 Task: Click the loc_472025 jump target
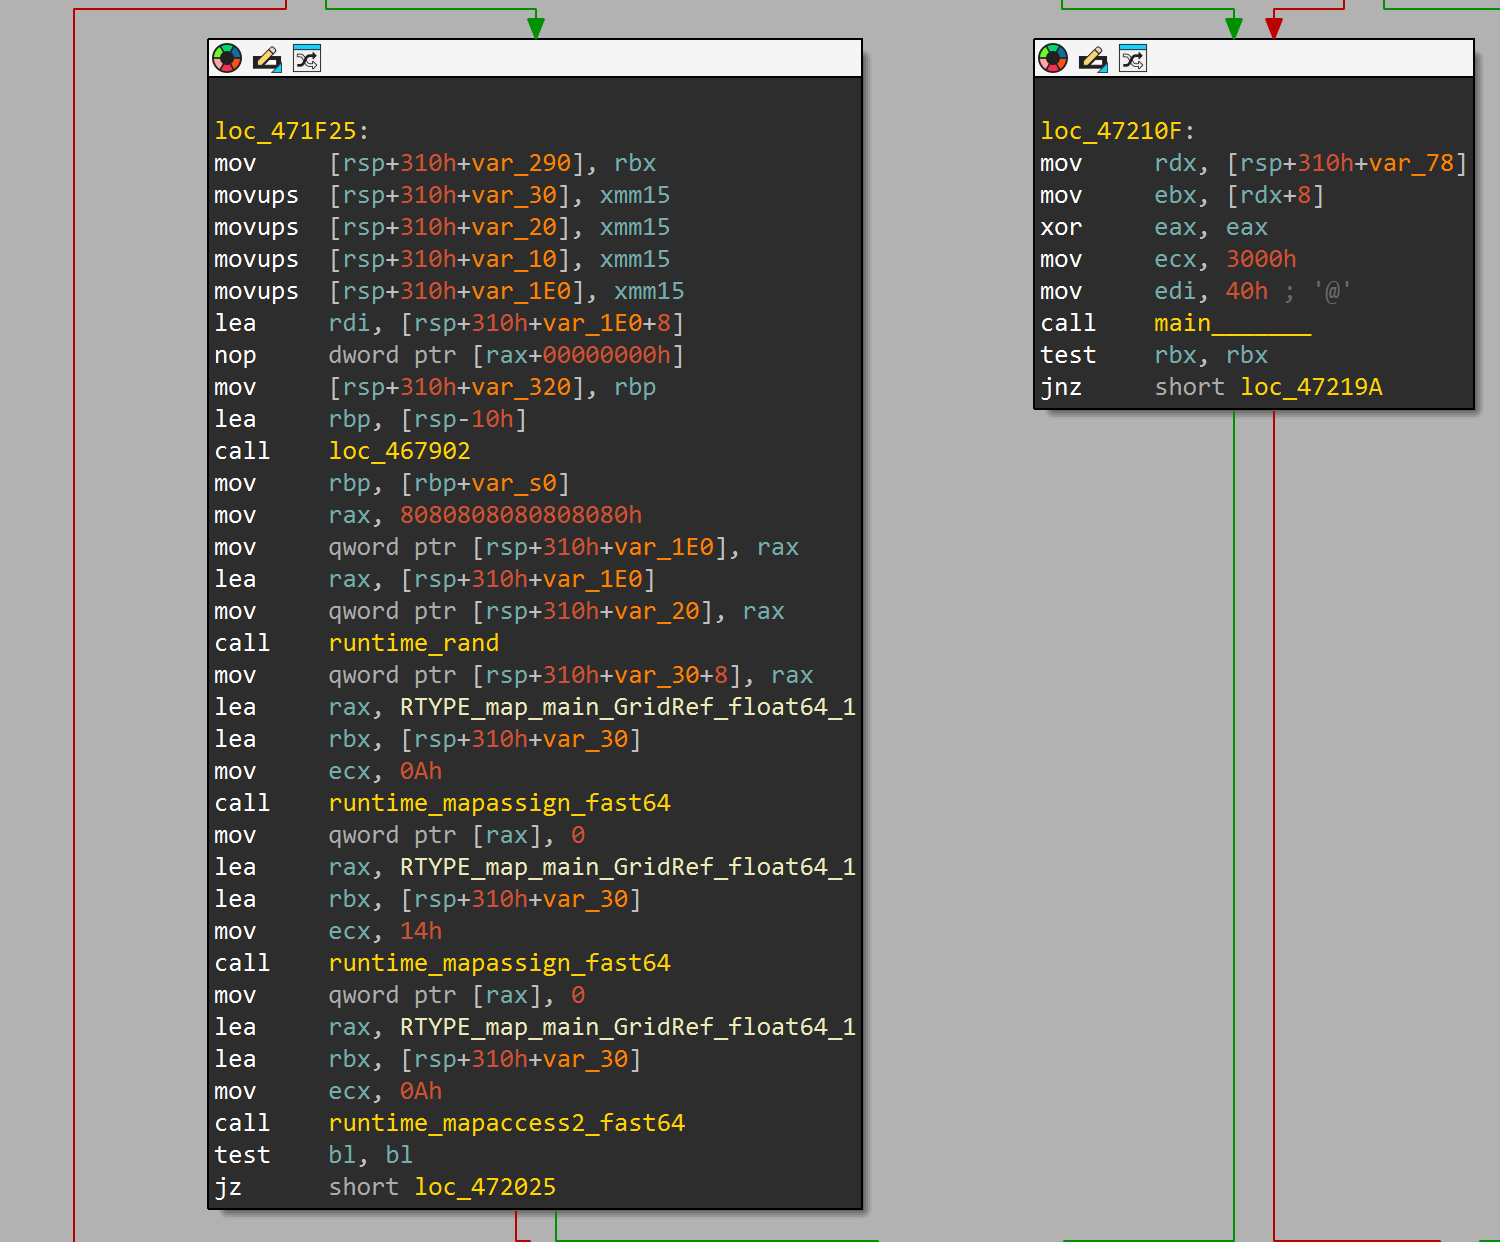pos(485,1187)
